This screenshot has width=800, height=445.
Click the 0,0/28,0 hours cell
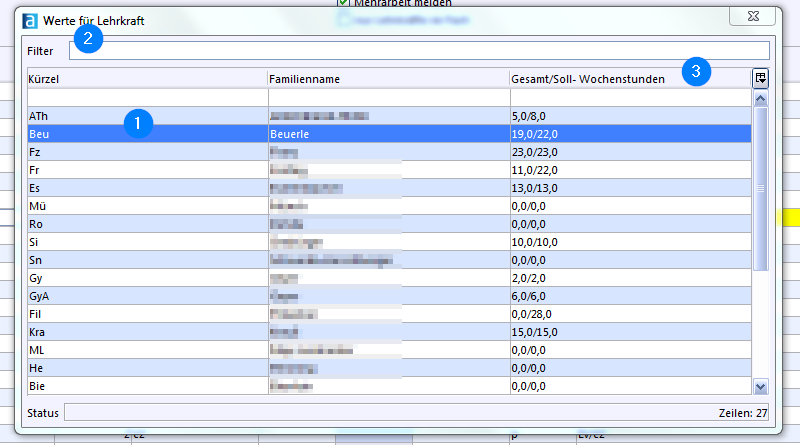click(x=631, y=314)
